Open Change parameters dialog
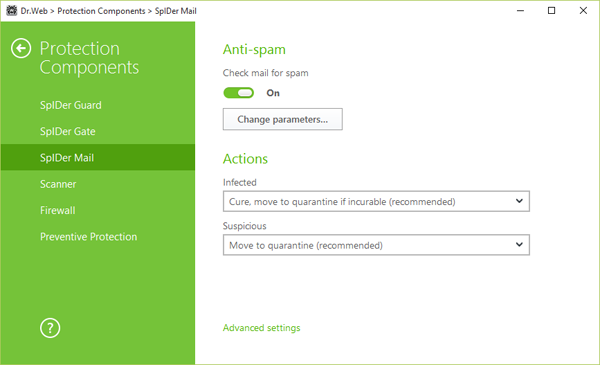The width and height of the screenshot is (600, 365). [x=282, y=119]
